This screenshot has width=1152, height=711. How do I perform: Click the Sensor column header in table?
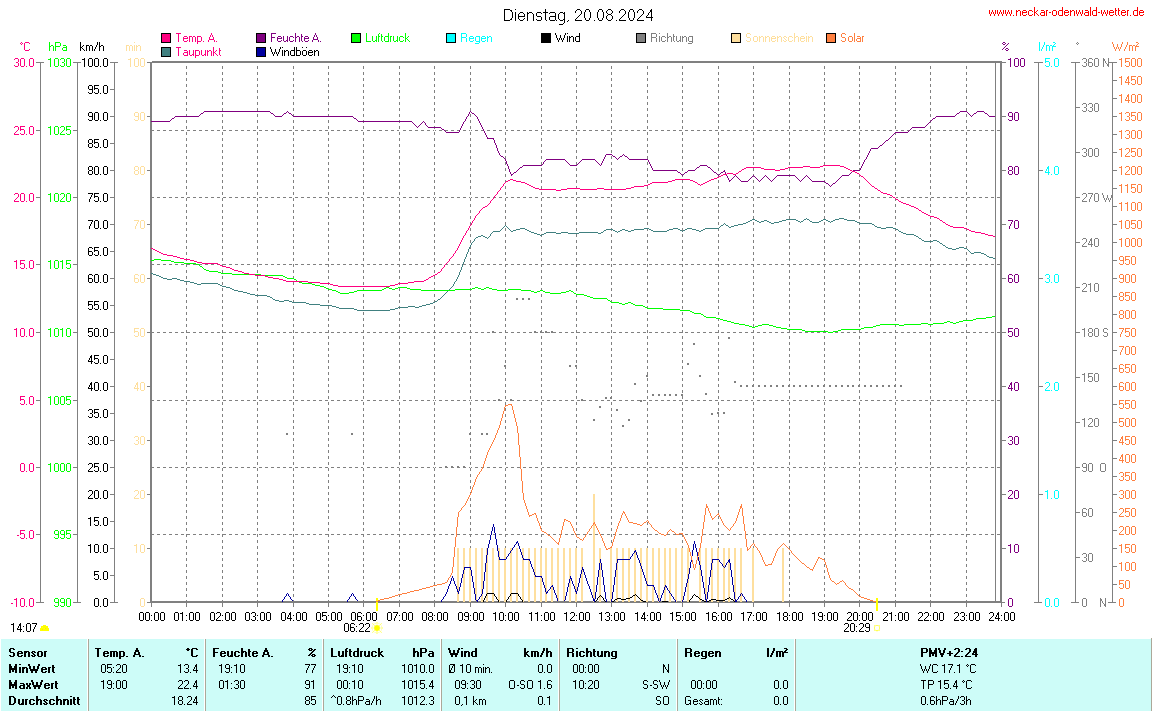27,652
